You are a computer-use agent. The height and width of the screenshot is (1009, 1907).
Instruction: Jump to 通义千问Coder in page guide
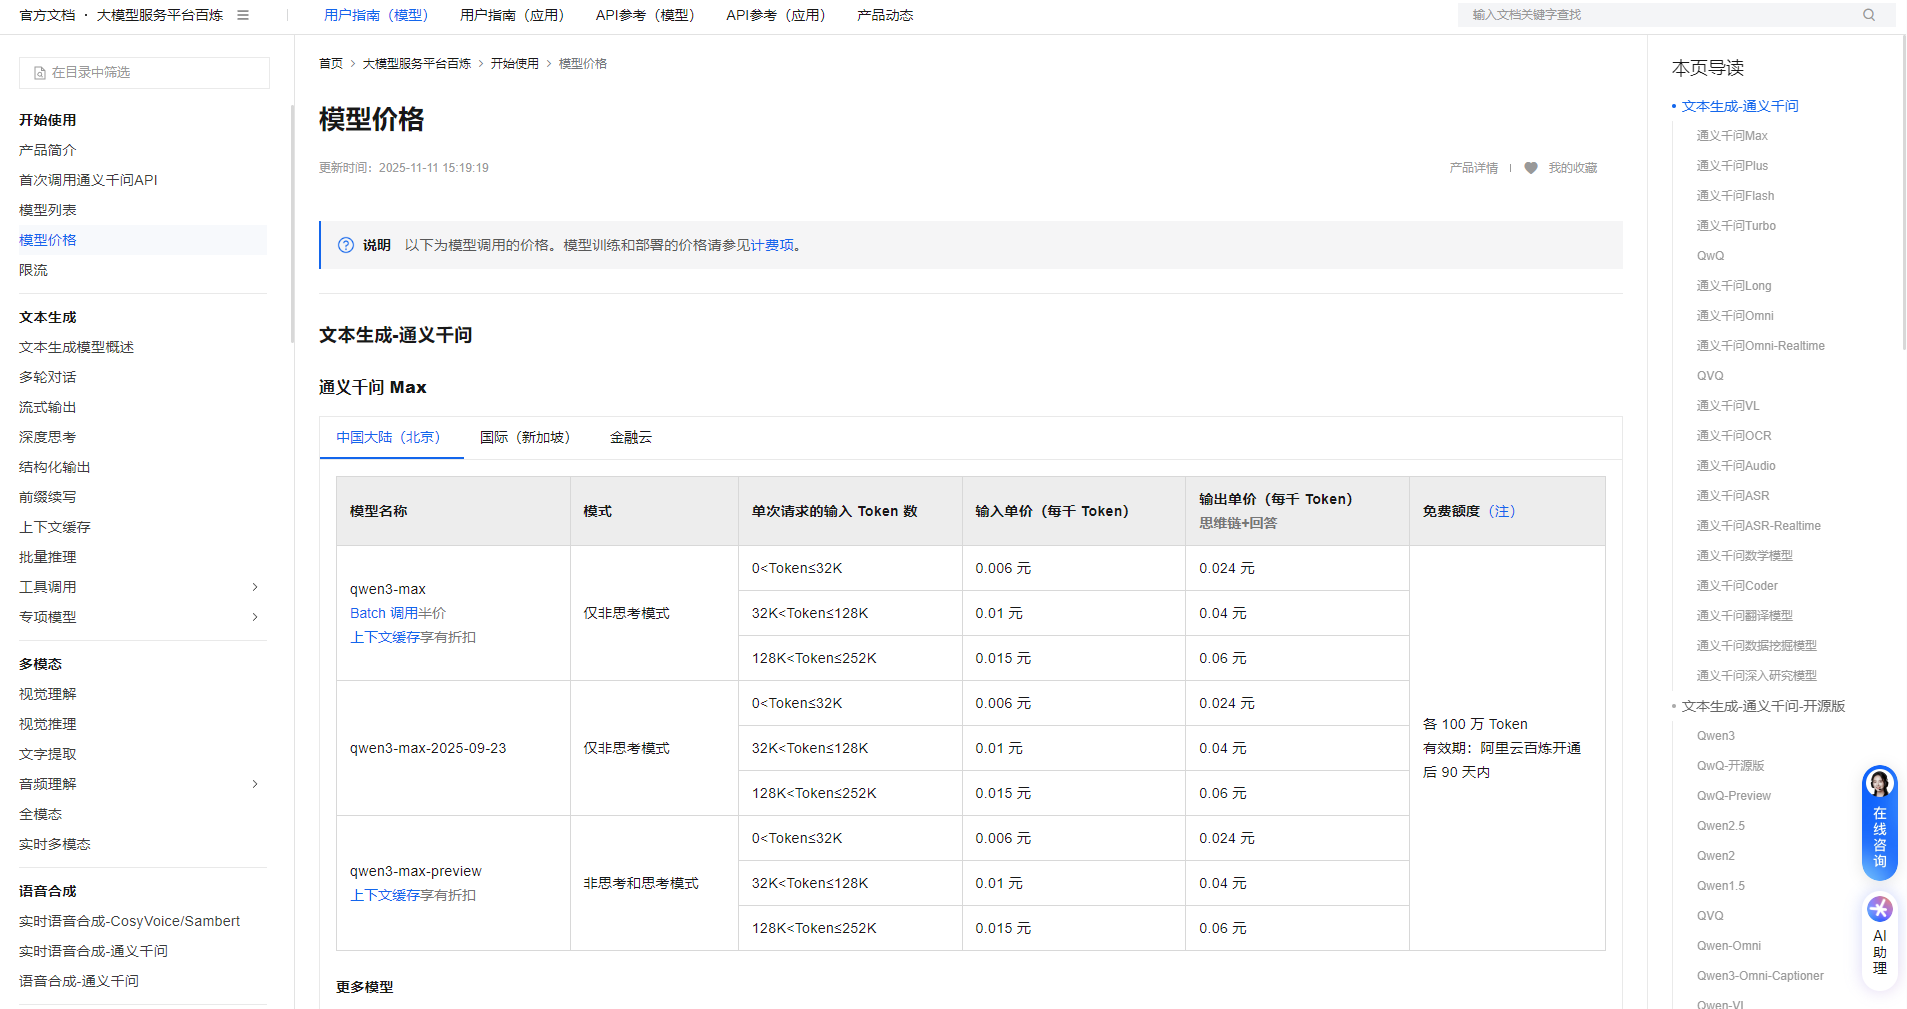[x=1736, y=586]
